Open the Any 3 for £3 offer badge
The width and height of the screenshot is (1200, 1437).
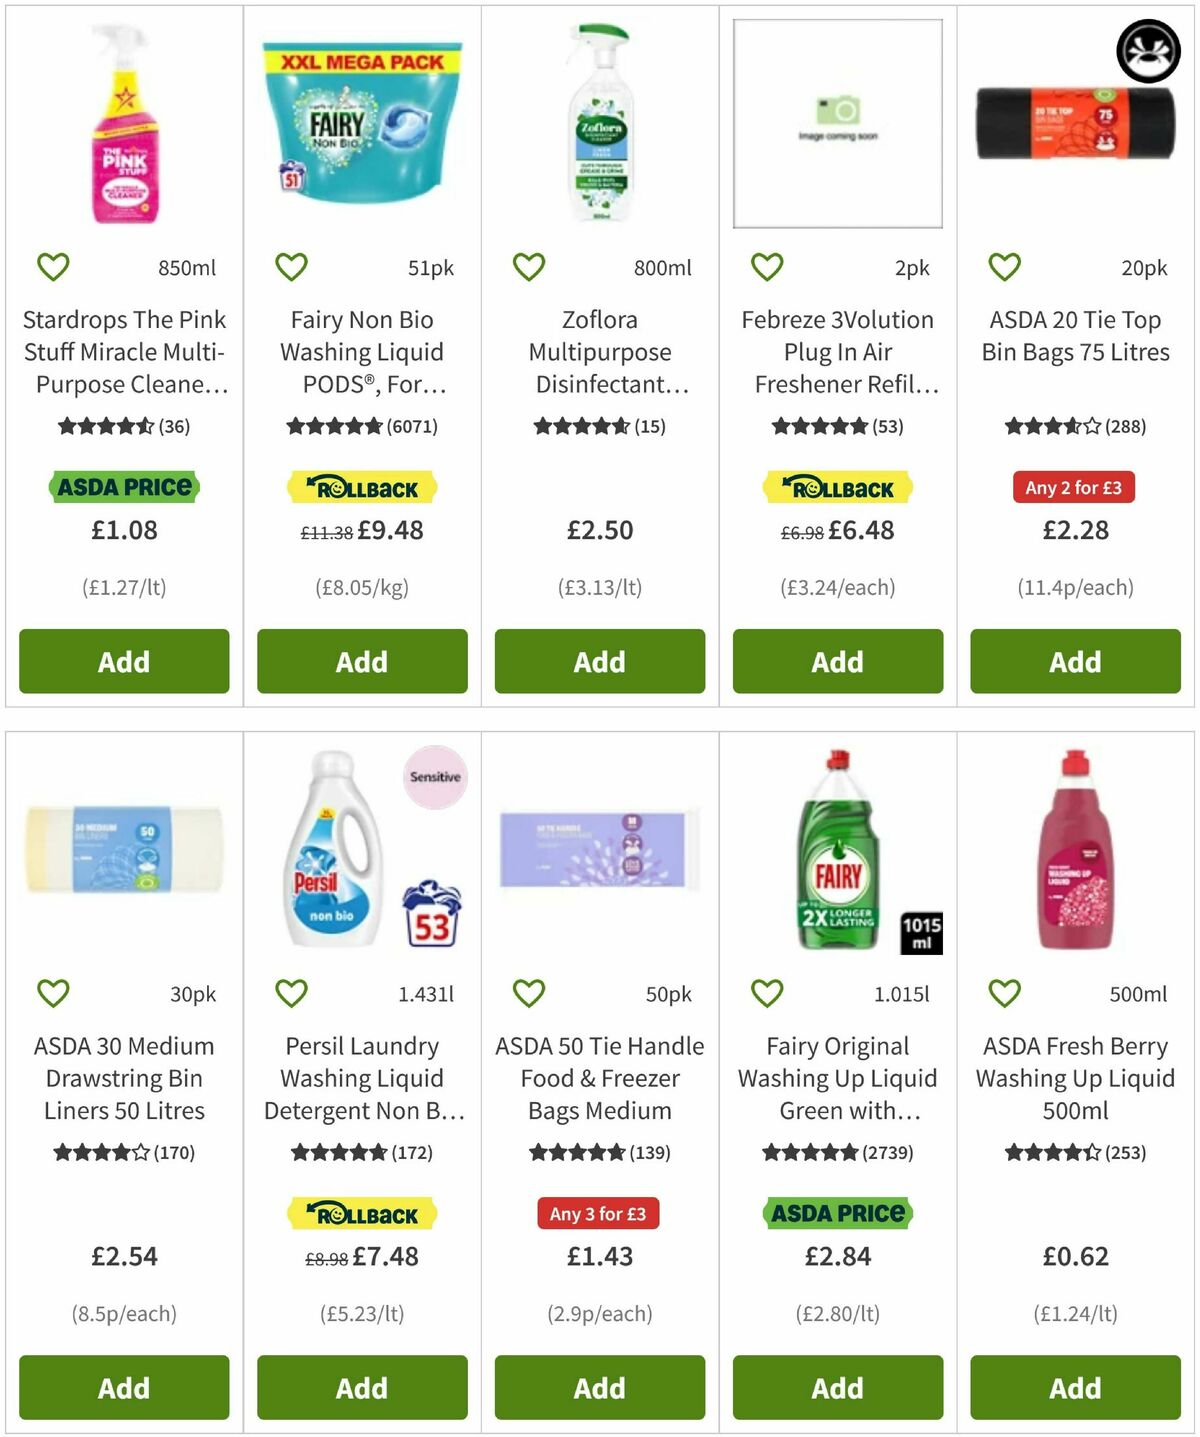click(598, 1213)
